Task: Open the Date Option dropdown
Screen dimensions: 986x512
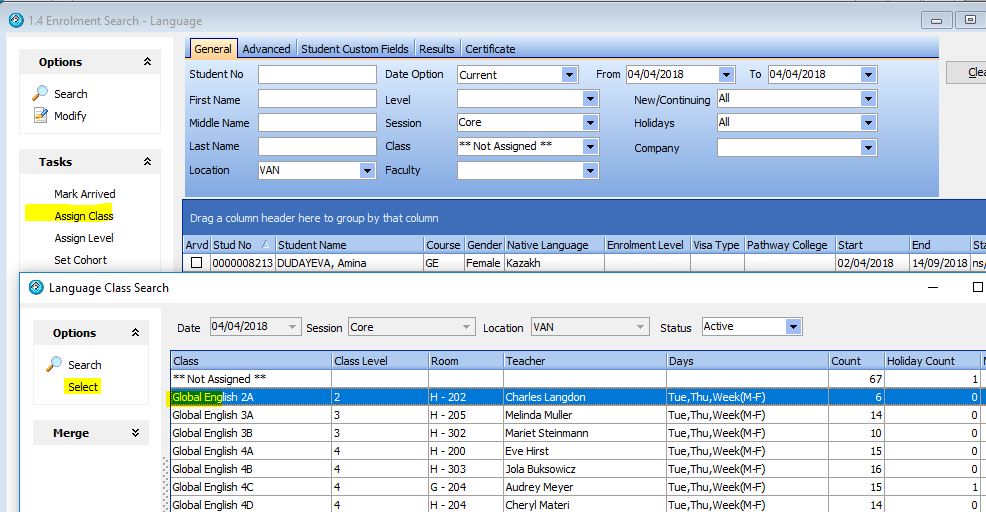Action: pos(568,75)
